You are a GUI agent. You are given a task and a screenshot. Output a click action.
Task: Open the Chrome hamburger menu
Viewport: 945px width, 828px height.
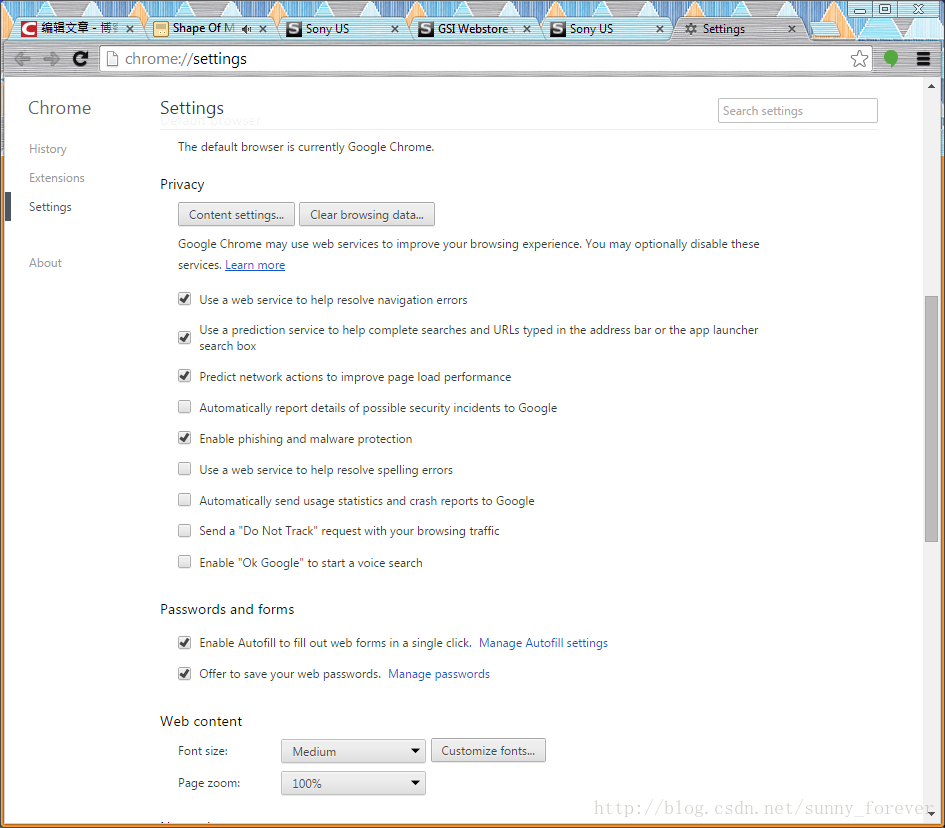(923, 58)
